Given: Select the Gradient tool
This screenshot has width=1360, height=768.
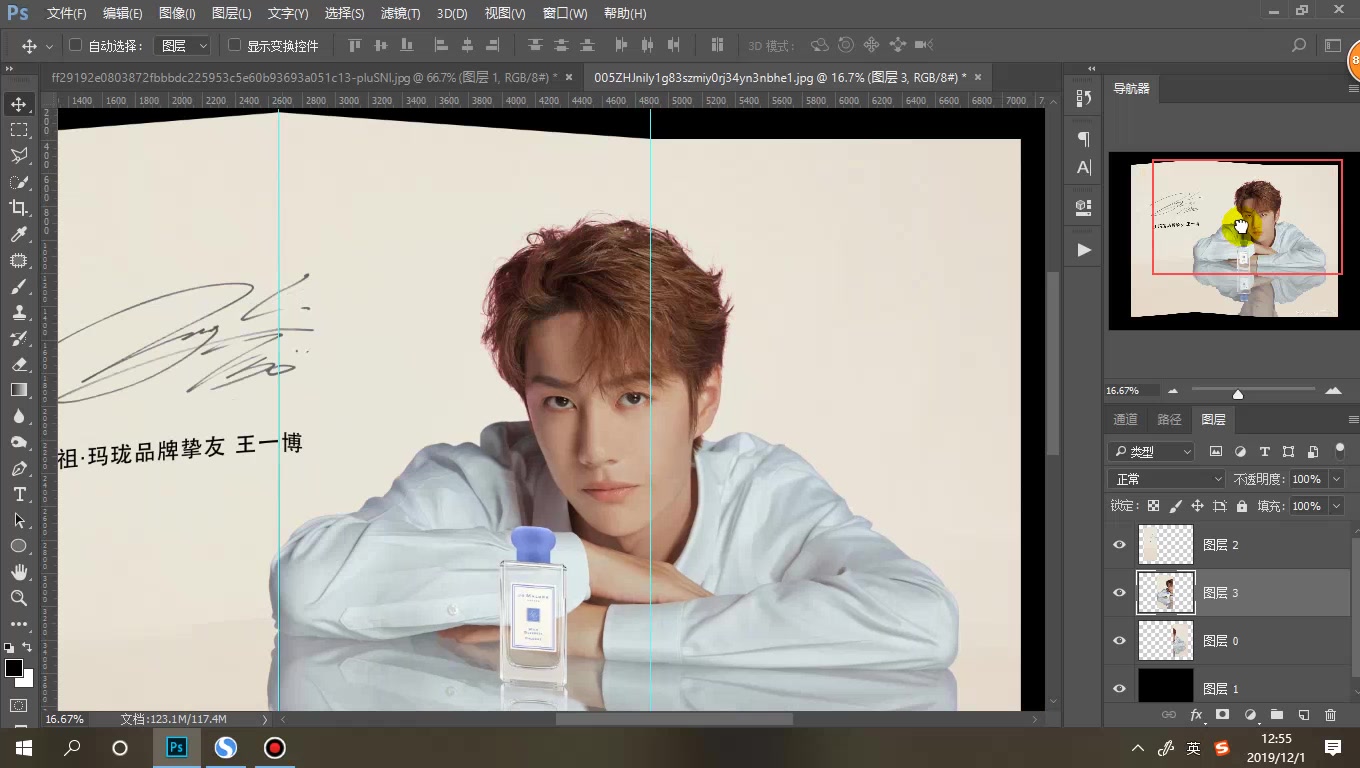Looking at the screenshot, I should pos(18,390).
